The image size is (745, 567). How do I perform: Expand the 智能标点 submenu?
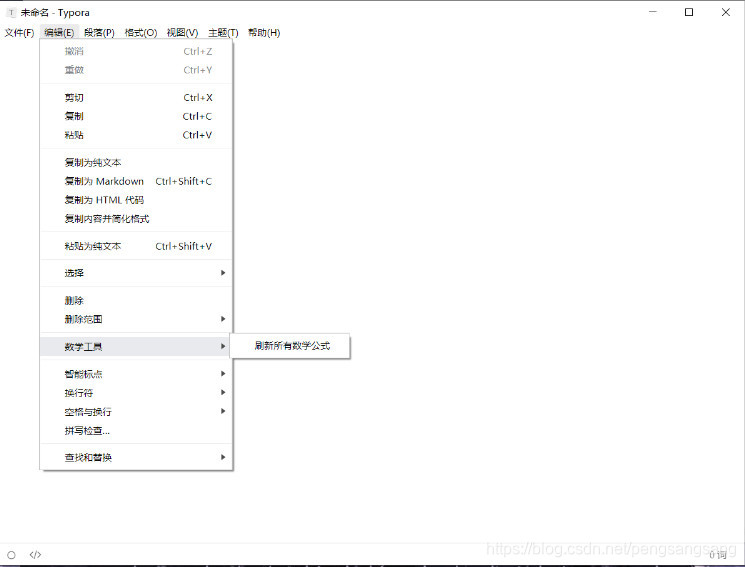coord(136,374)
